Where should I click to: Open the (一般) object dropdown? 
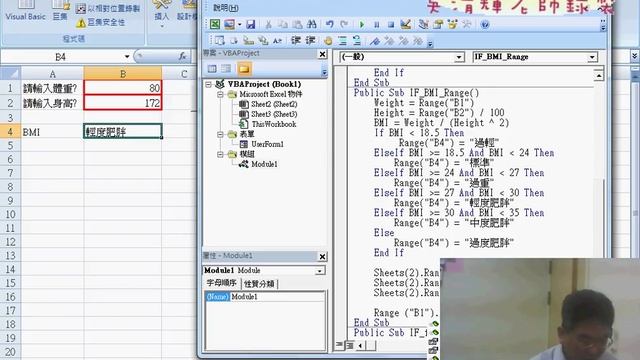click(459, 57)
